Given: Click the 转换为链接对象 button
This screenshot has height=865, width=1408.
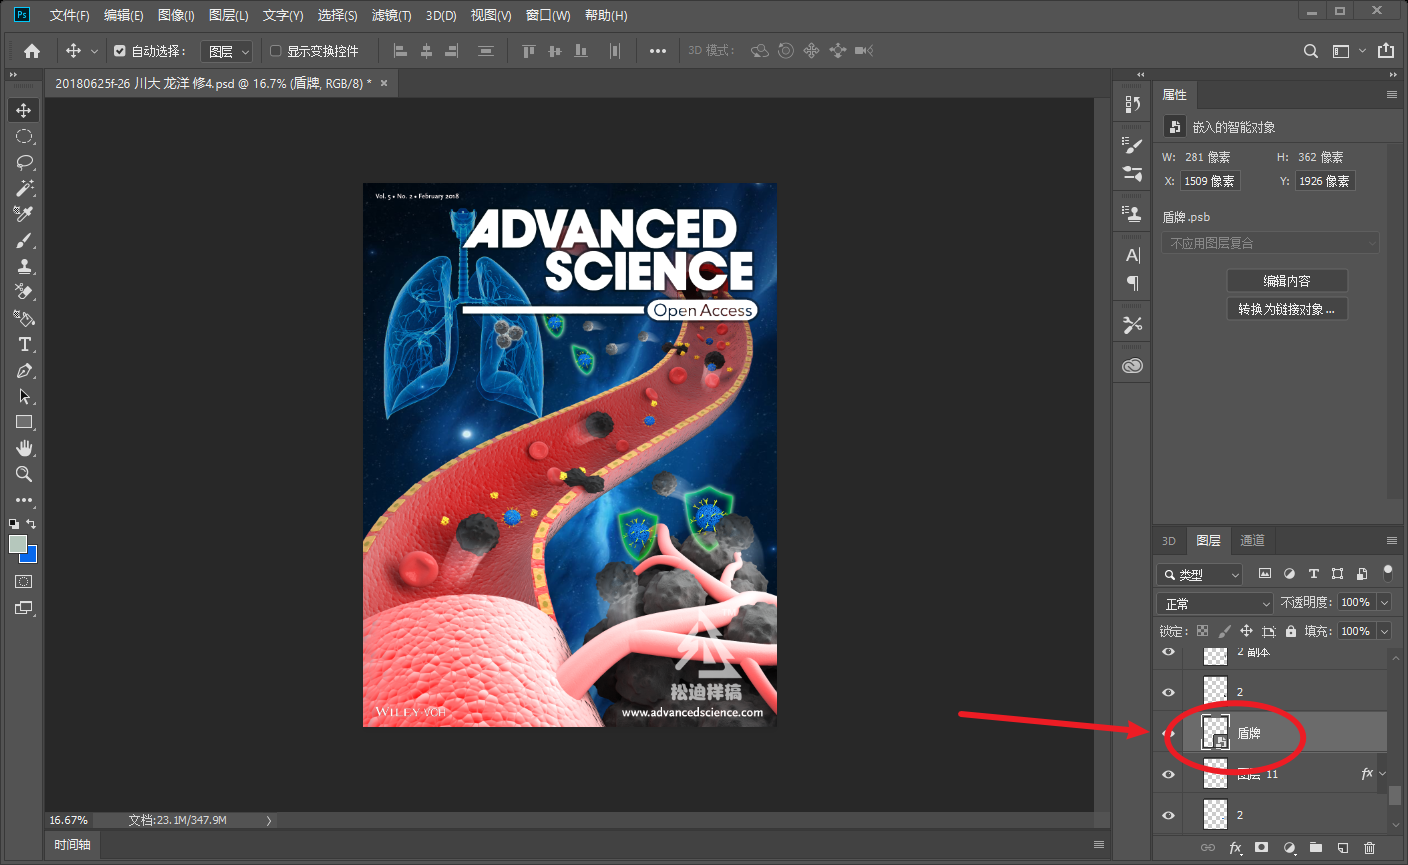Looking at the screenshot, I should pos(1287,309).
